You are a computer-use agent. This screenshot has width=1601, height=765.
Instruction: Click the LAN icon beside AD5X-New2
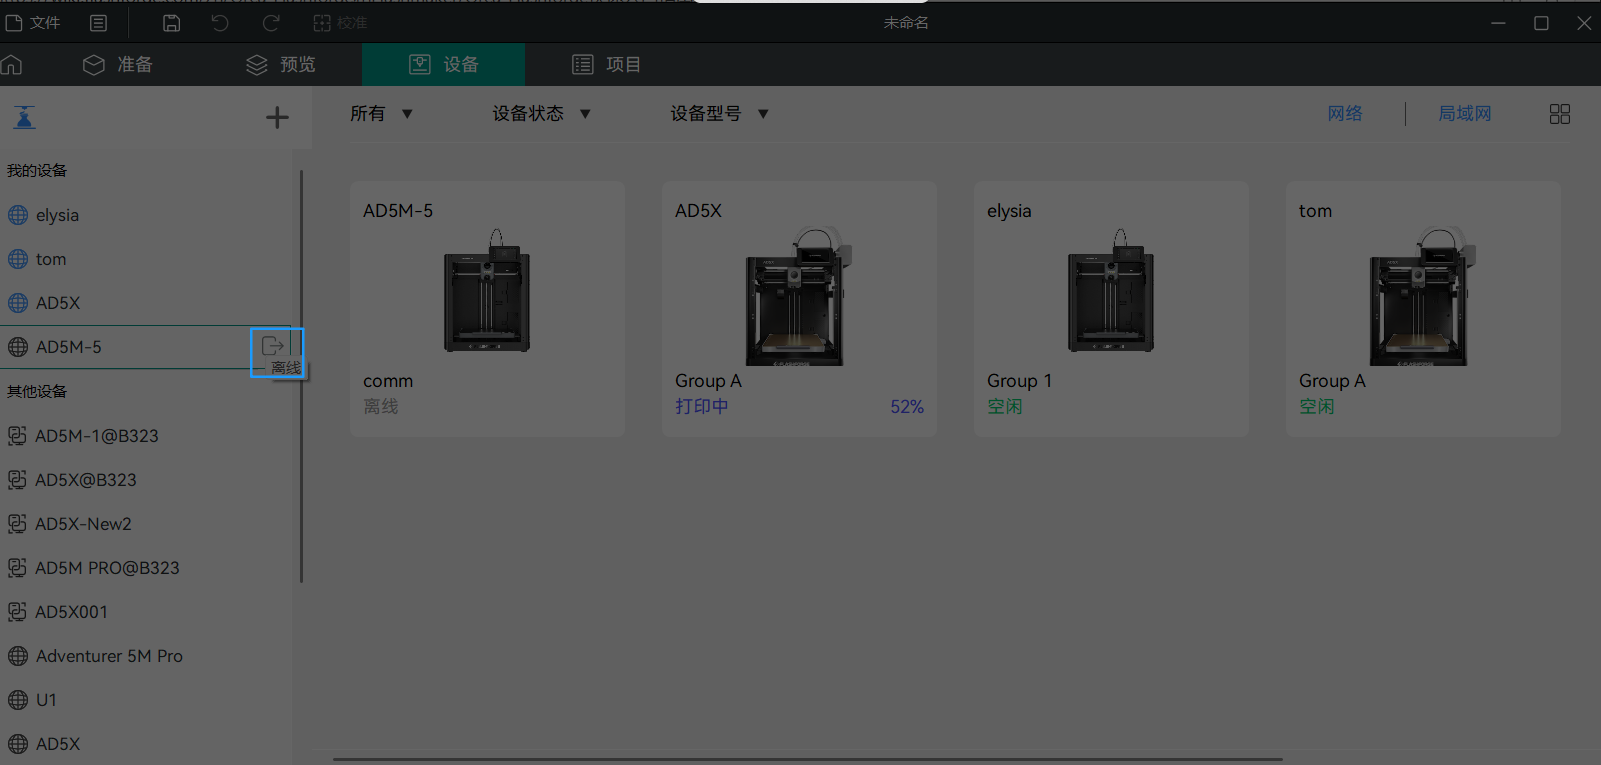17,524
